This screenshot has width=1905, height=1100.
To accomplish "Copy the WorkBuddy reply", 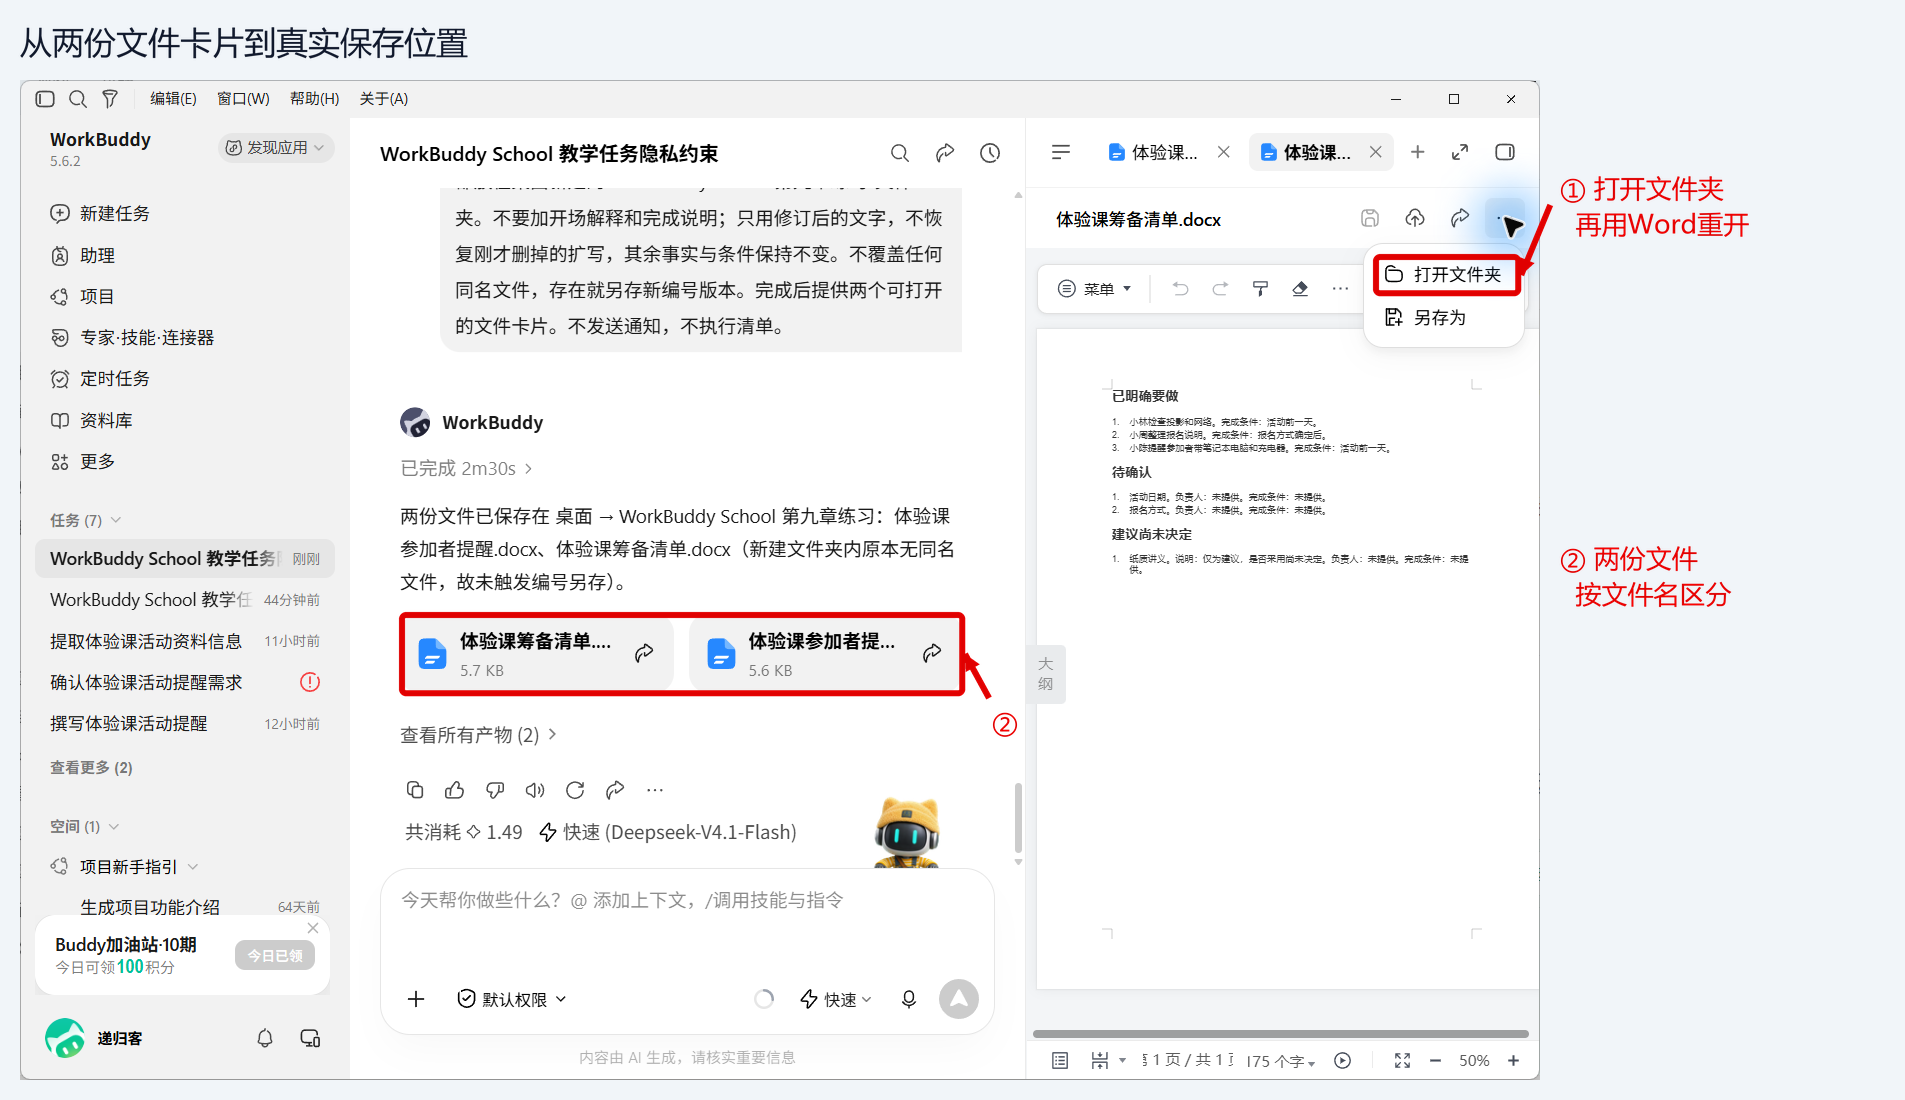I will [x=415, y=790].
